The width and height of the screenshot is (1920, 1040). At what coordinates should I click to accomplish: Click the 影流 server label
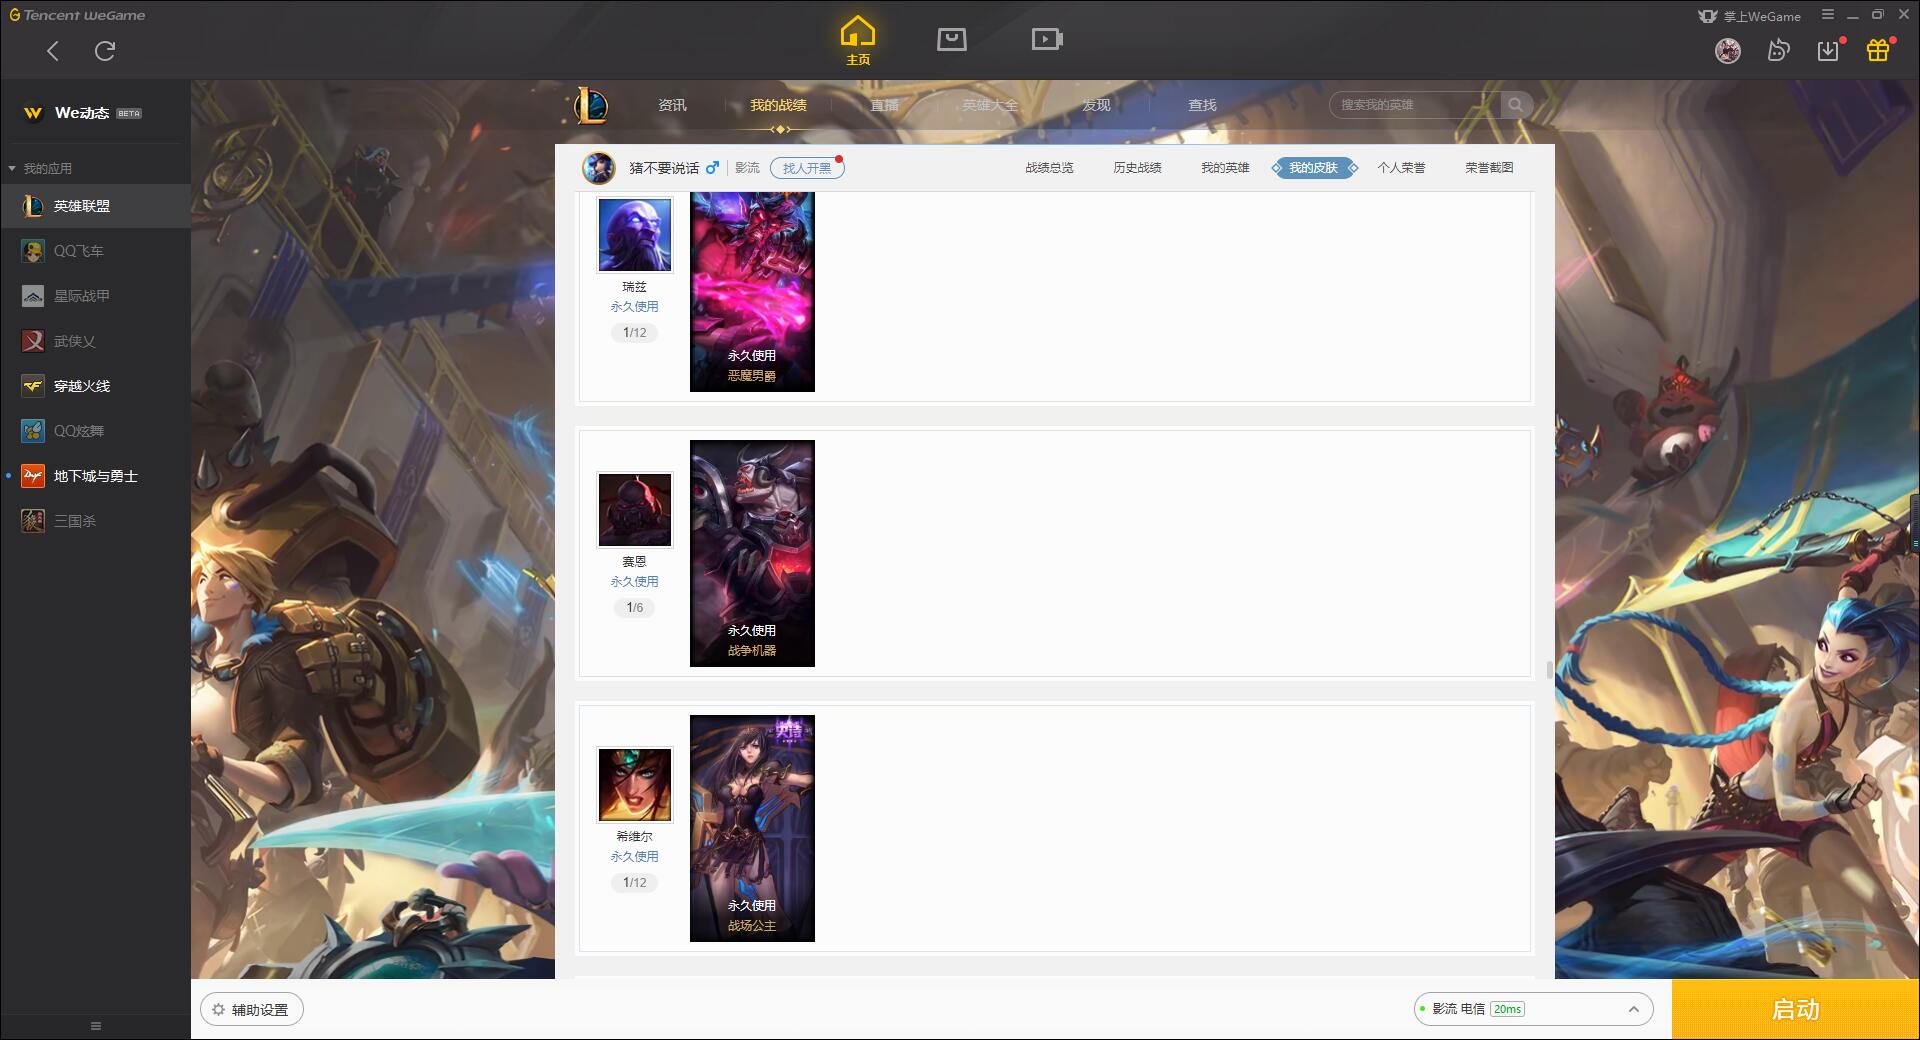tap(747, 168)
